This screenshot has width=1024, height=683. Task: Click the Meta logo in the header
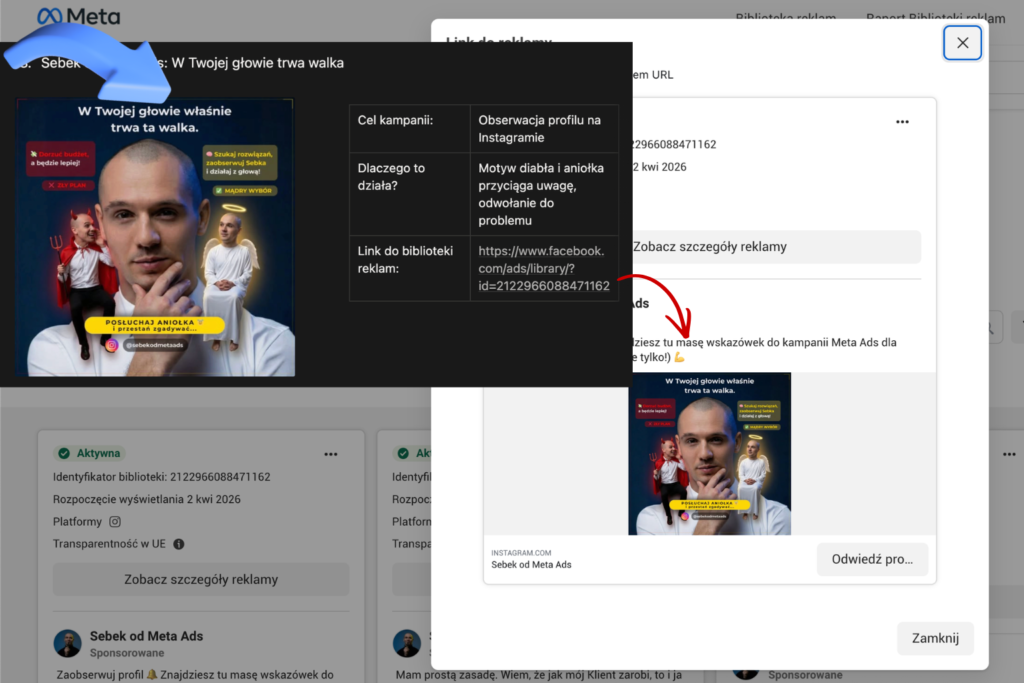pos(79,16)
